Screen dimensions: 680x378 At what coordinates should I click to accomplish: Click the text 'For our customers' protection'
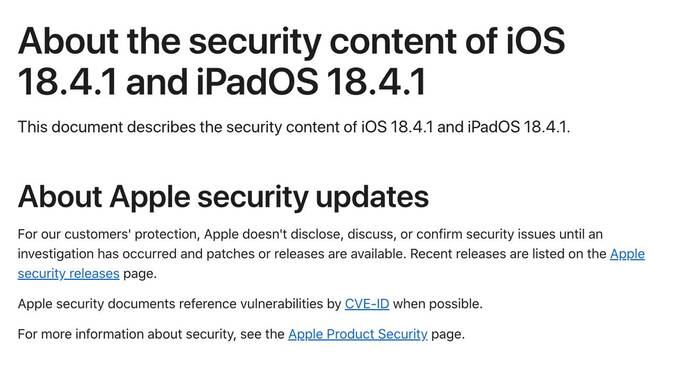coord(108,234)
